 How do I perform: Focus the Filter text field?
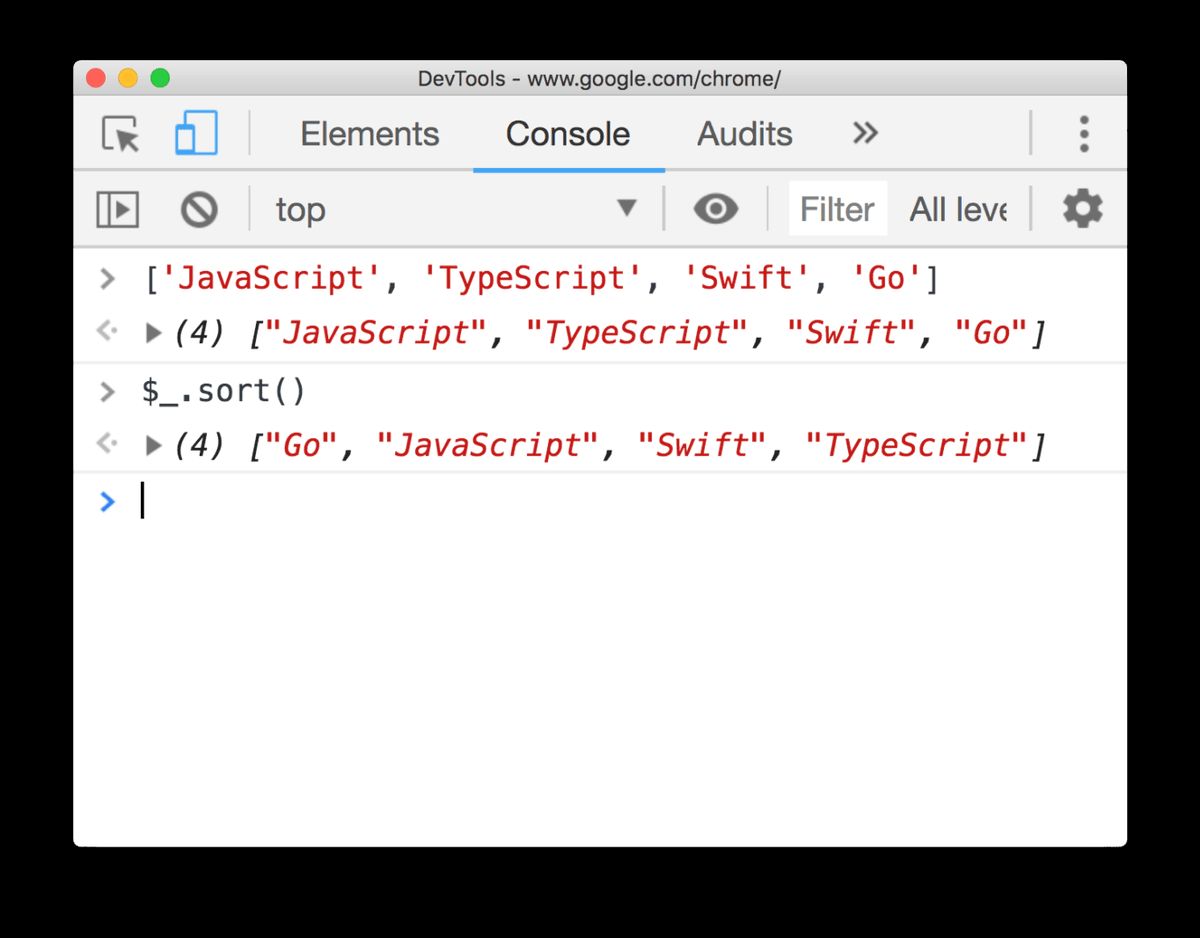pos(837,210)
